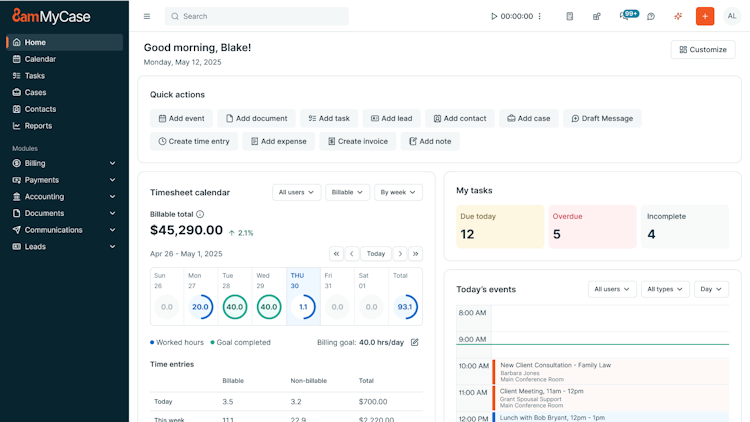Click Add task quick action
This screenshot has width=750, height=422.
pos(329,118)
